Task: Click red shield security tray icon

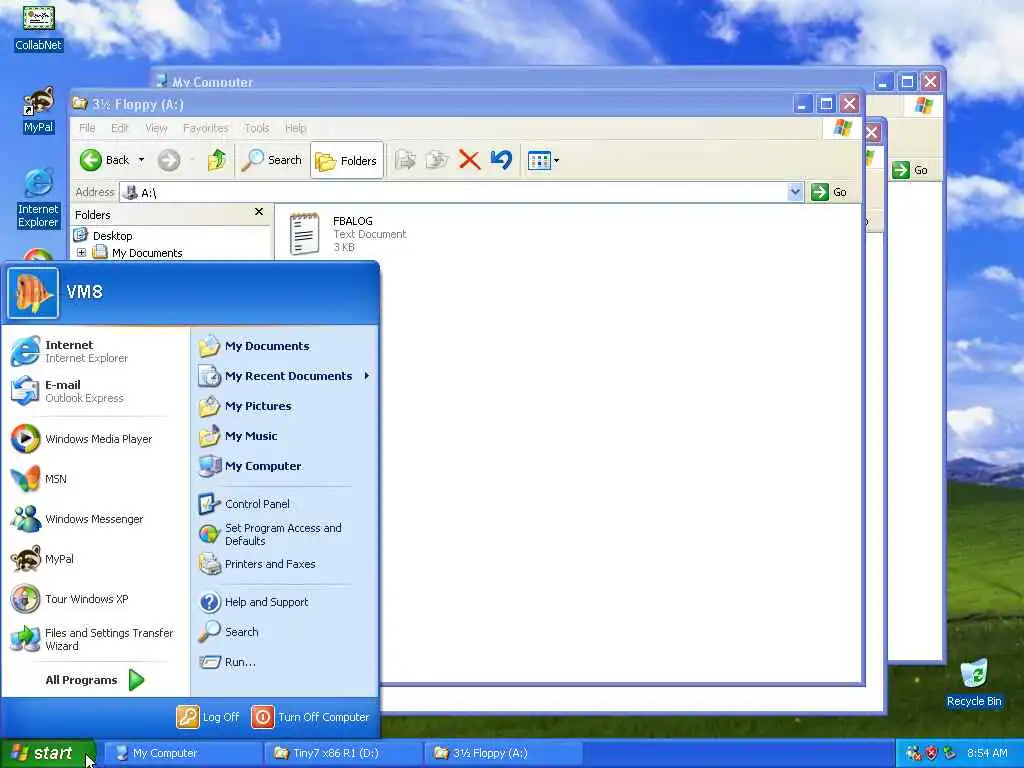Action: 931,753
